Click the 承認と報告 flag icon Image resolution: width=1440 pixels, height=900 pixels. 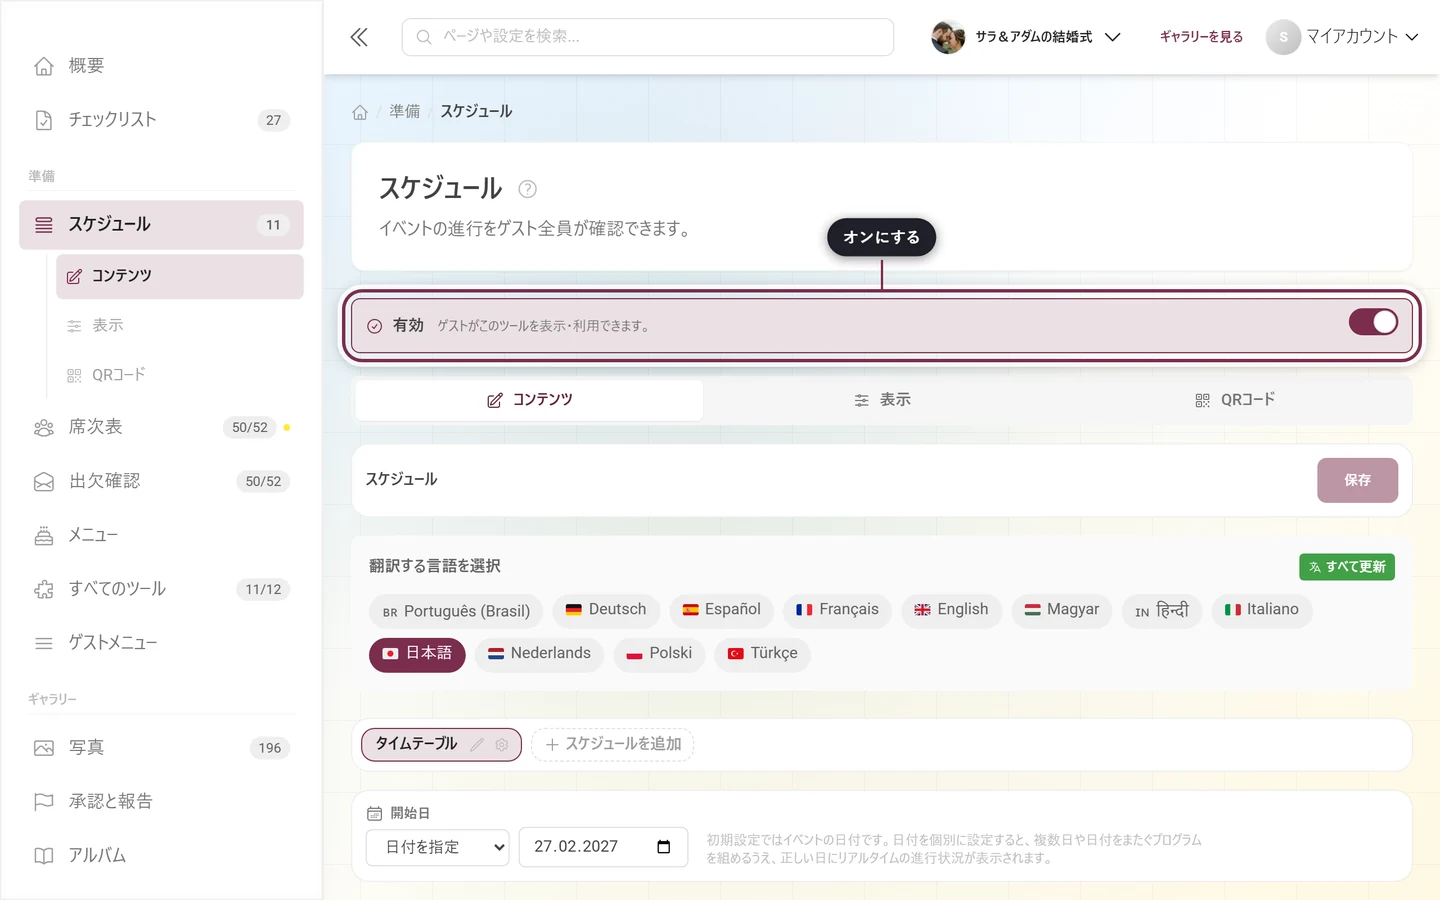pyautogui.click(x=44, y=802)
